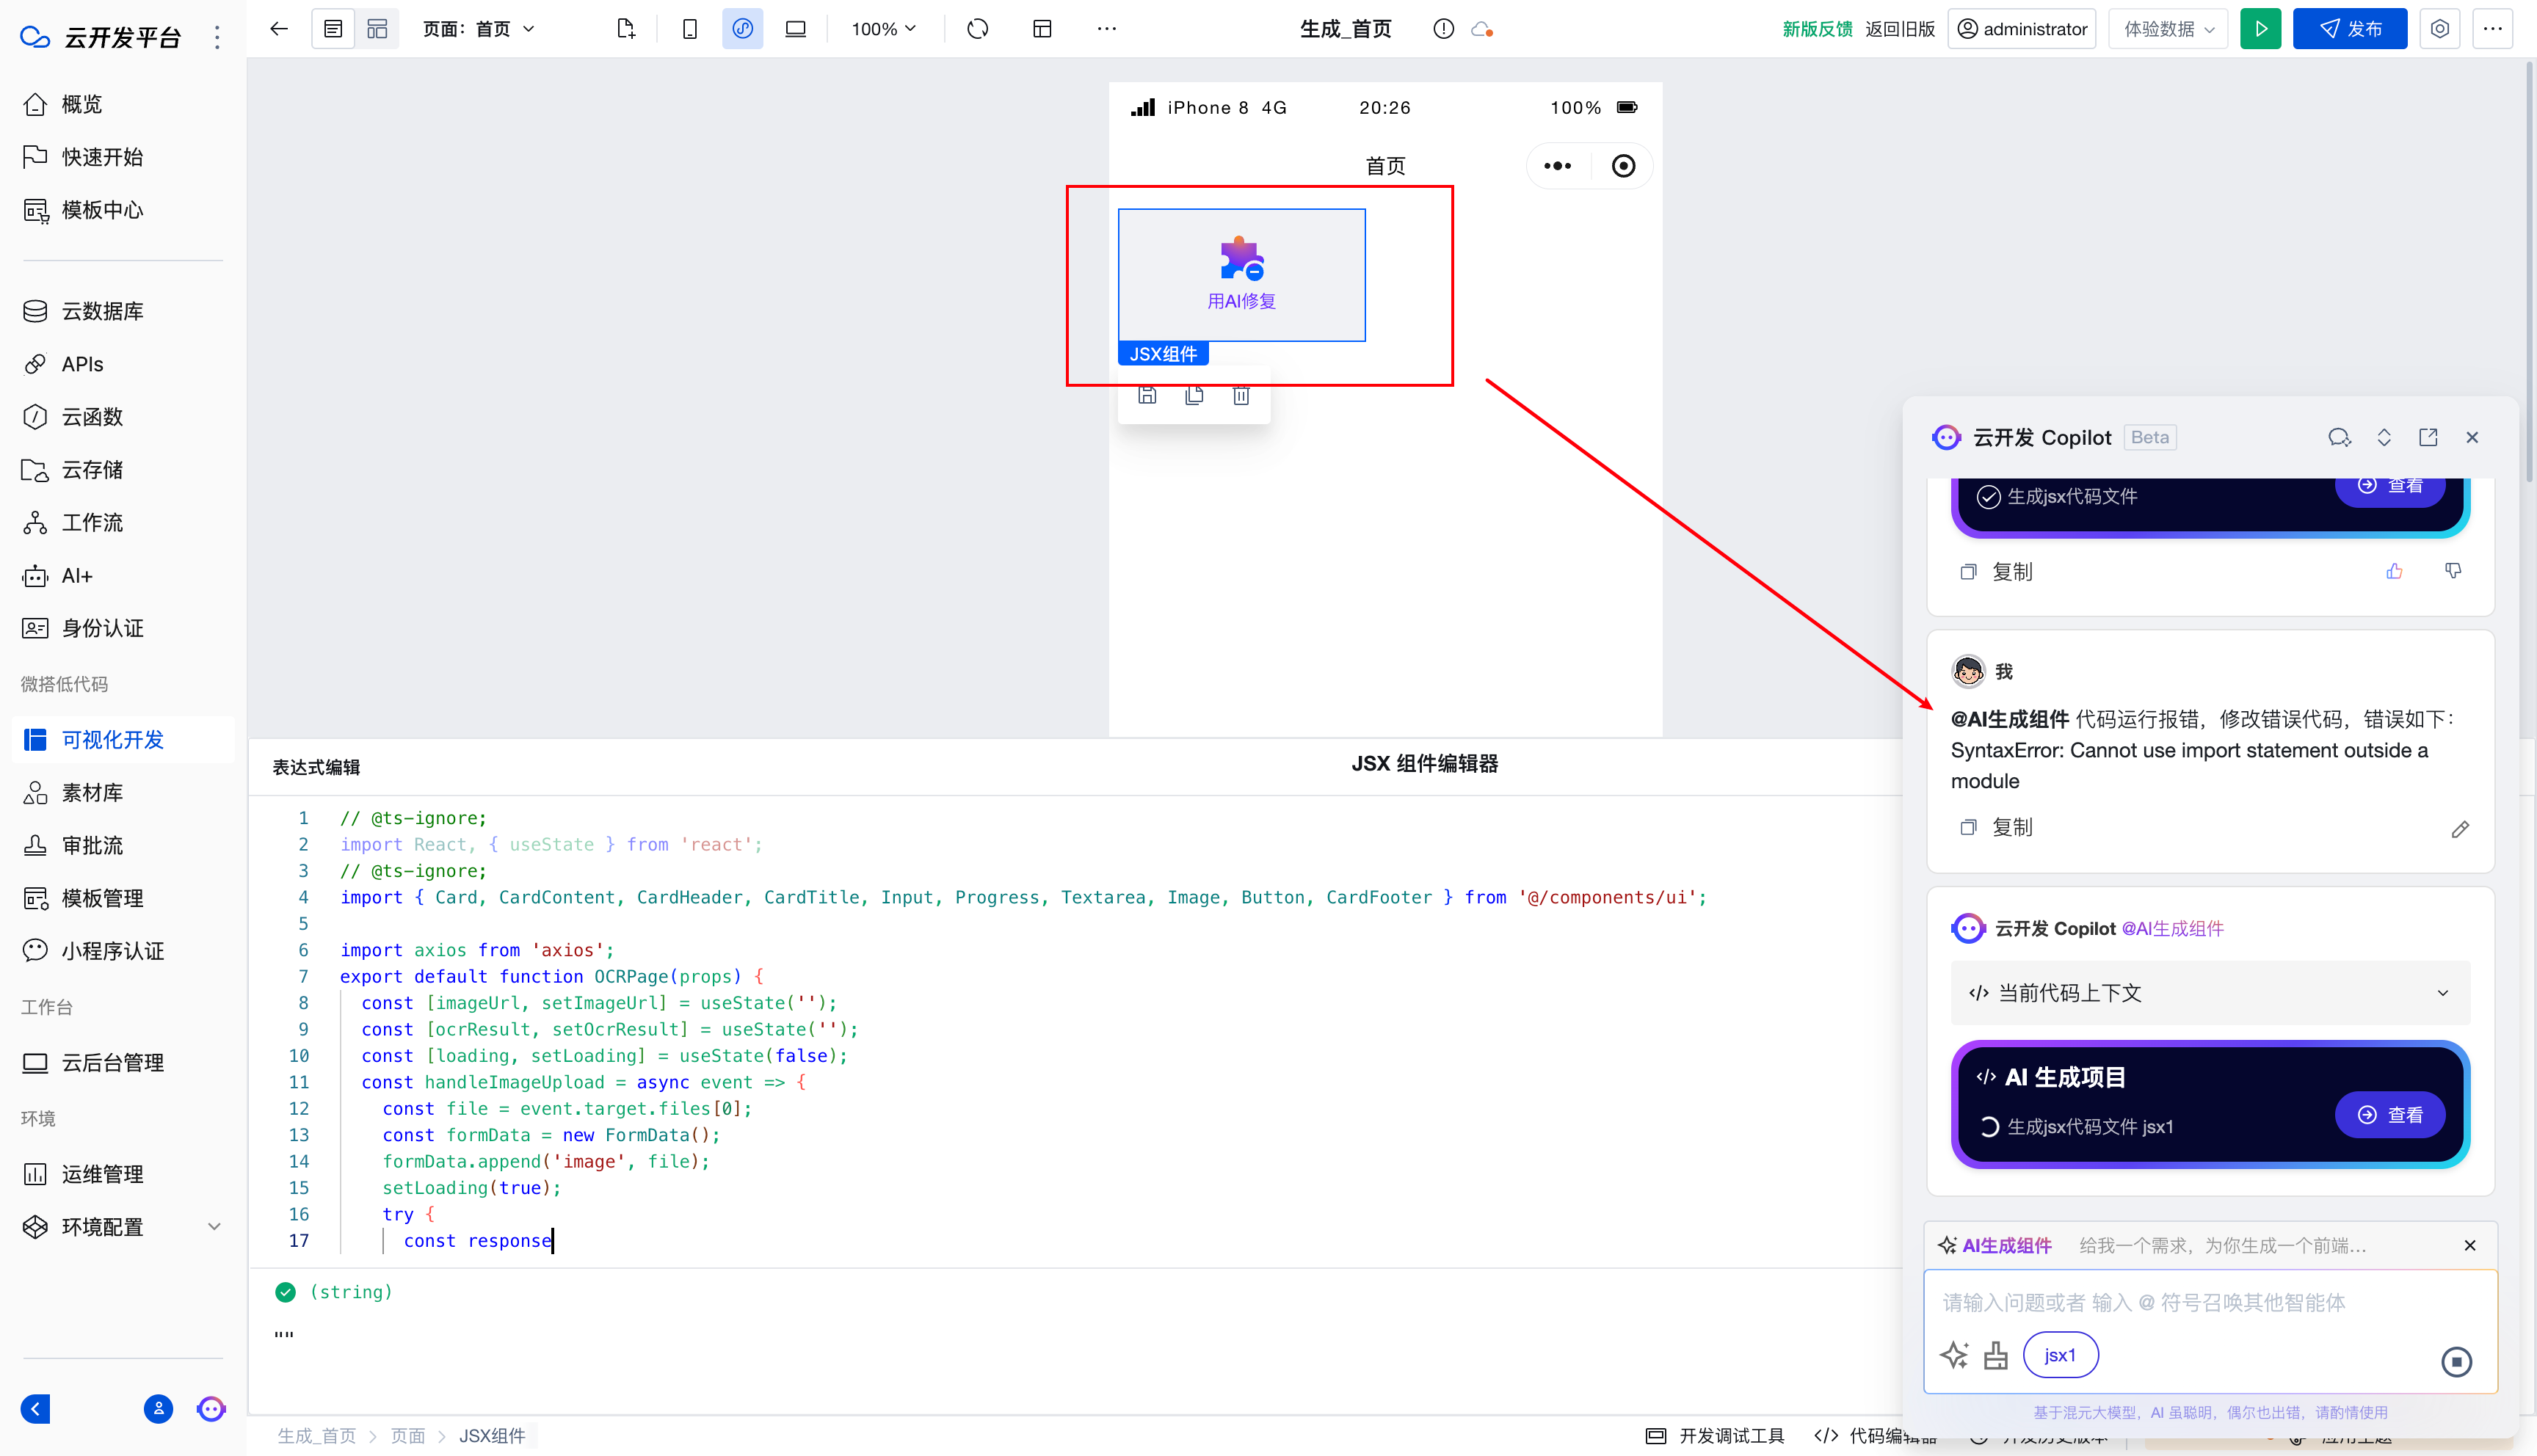Viewport: 2537px width, 1456px height.
Task: Delete the JSX component via trash icon
Action: 1241,396
